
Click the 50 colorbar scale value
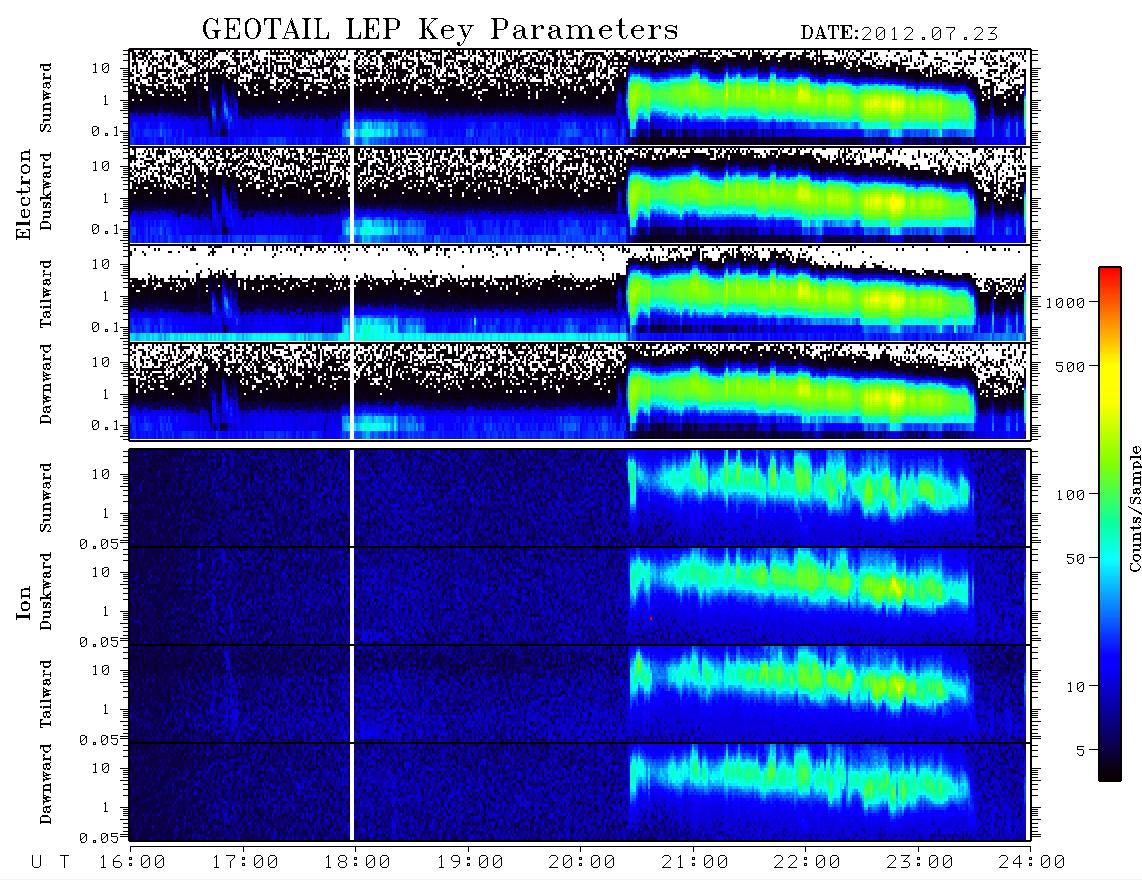[1075, 559]
